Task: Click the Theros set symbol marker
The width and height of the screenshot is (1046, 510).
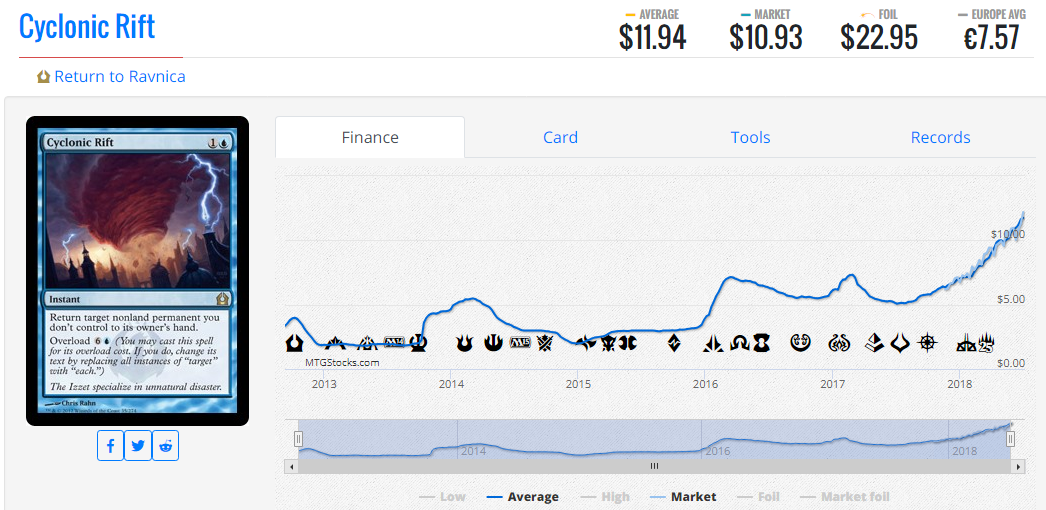Action: (x=418, y=343)
